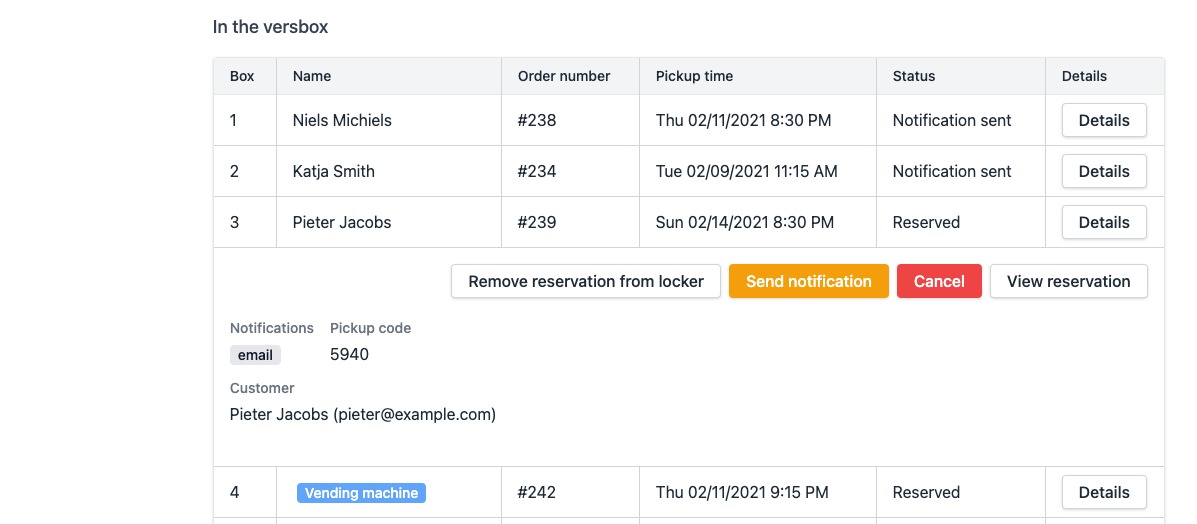Hit the red Cancel button
1197x524 pixels.
939,281
